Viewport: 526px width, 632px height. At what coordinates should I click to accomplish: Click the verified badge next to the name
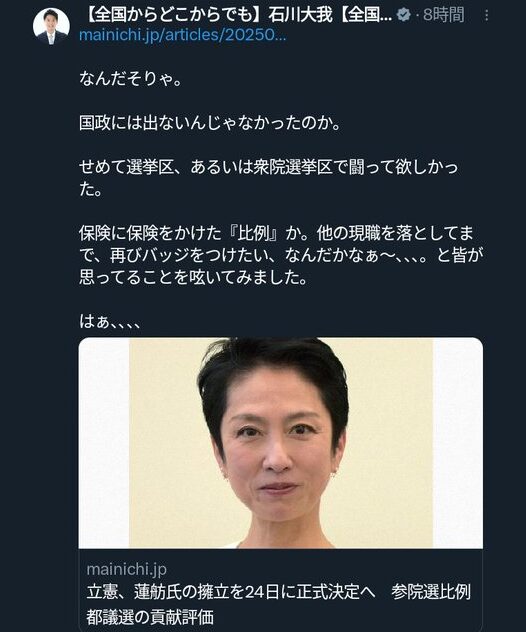coord(403,15)
